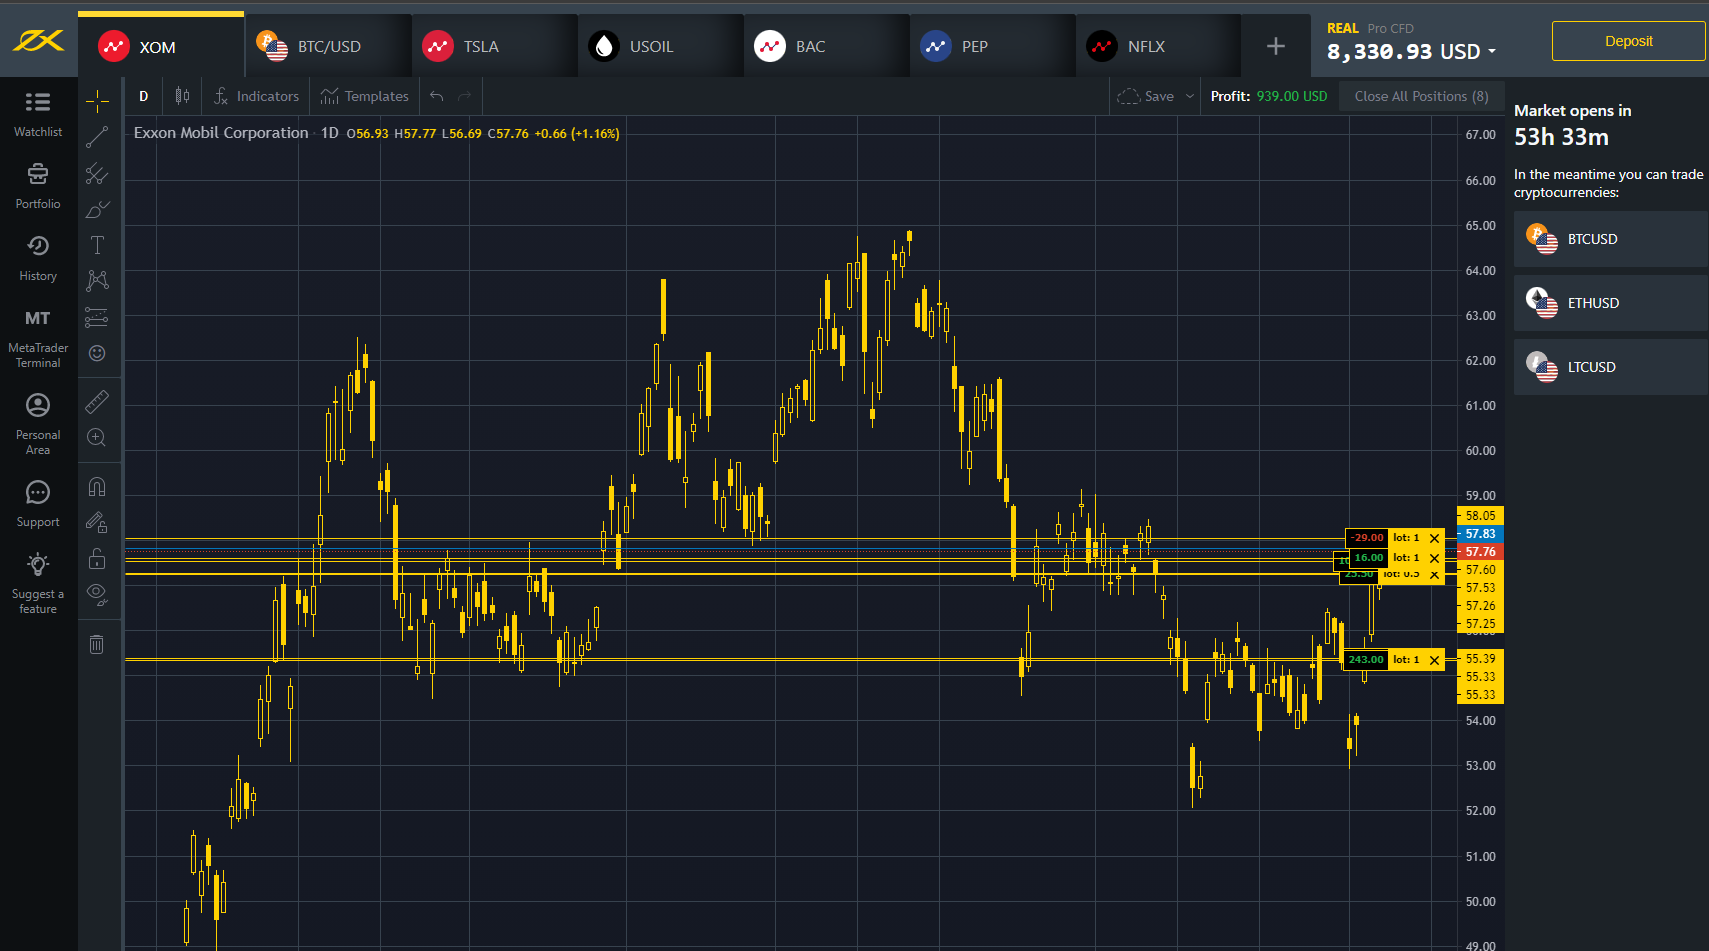1709x951 pixels.
Task: Open the Indicators dialog
Action: (257, 96)
